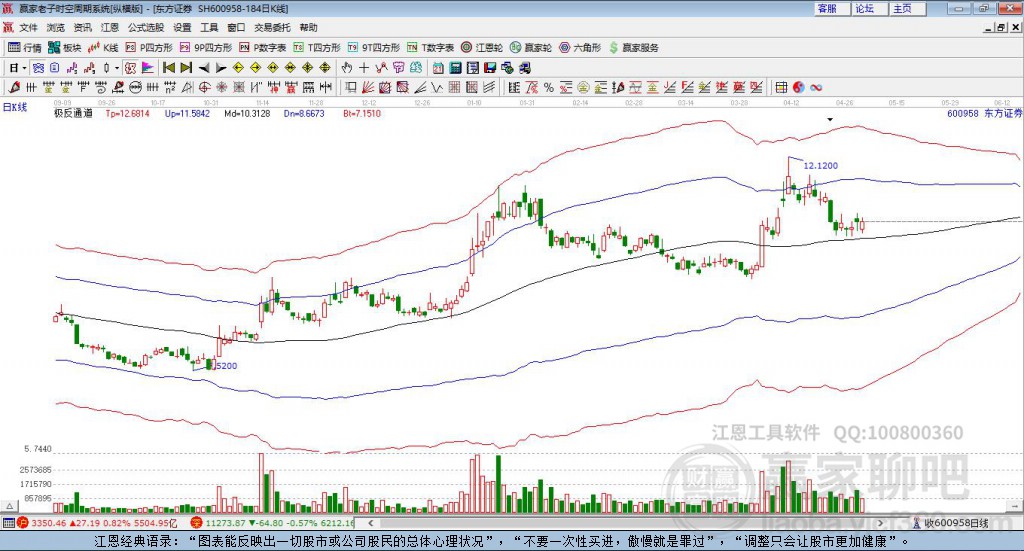The width and height of the screenshot is (1024, 551).
Task: Jump to the first bar icon
Action: click(168, 68)
